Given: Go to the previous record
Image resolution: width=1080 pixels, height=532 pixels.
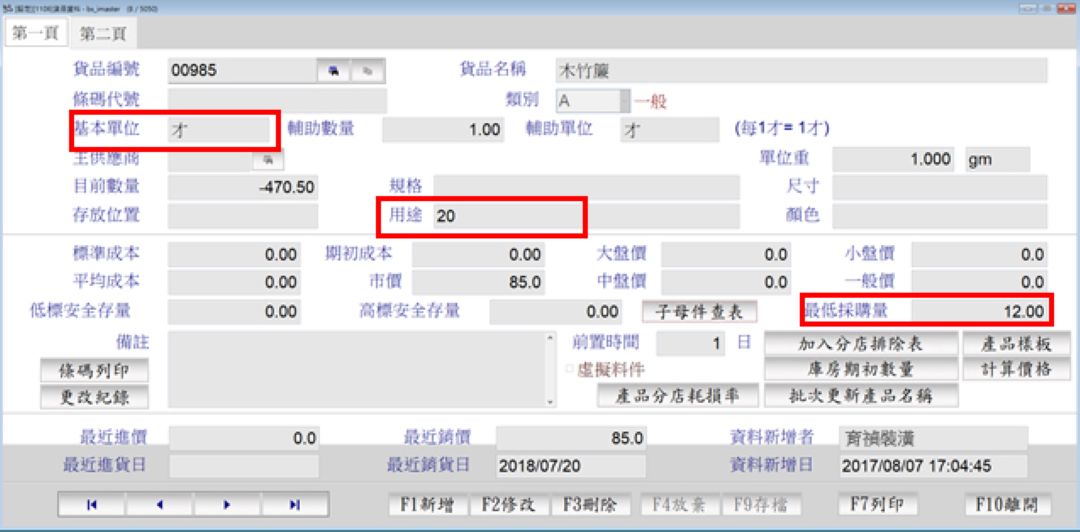Looking at the screenshot, I should click(x=158, y=505).
